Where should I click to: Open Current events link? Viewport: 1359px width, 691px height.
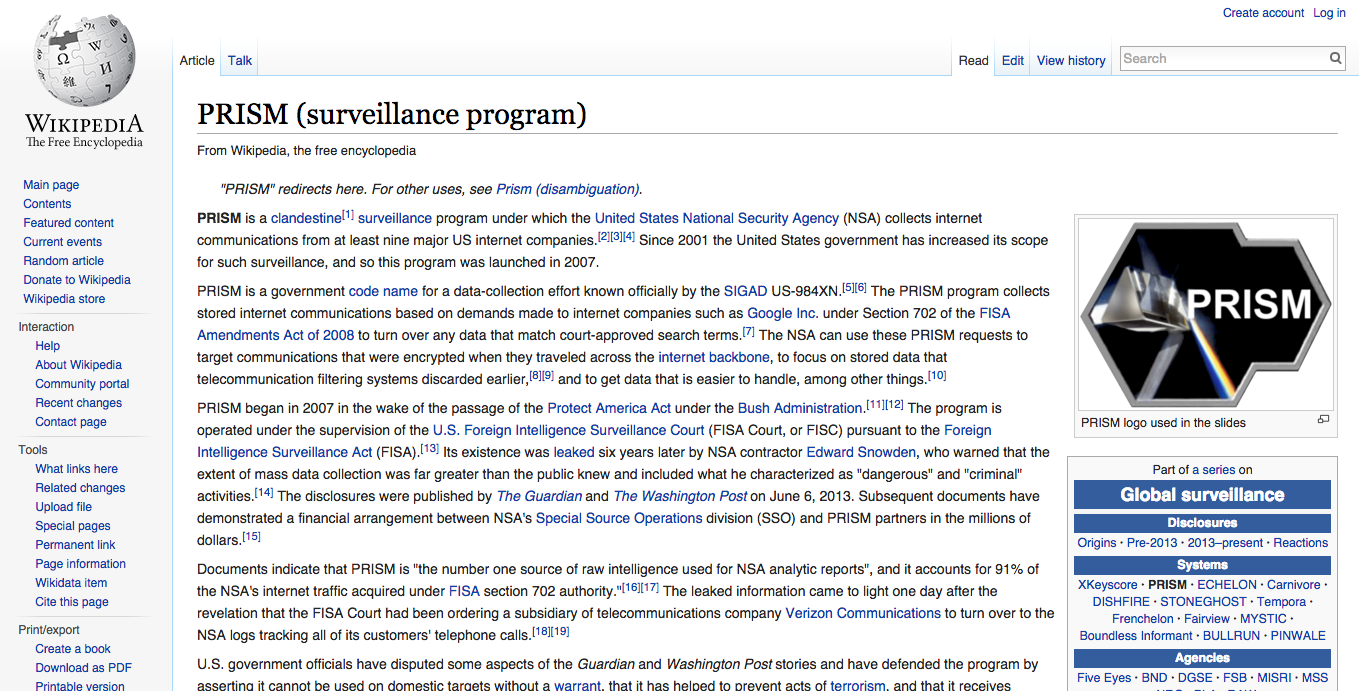pyautogui.click(x=63, y=242)
